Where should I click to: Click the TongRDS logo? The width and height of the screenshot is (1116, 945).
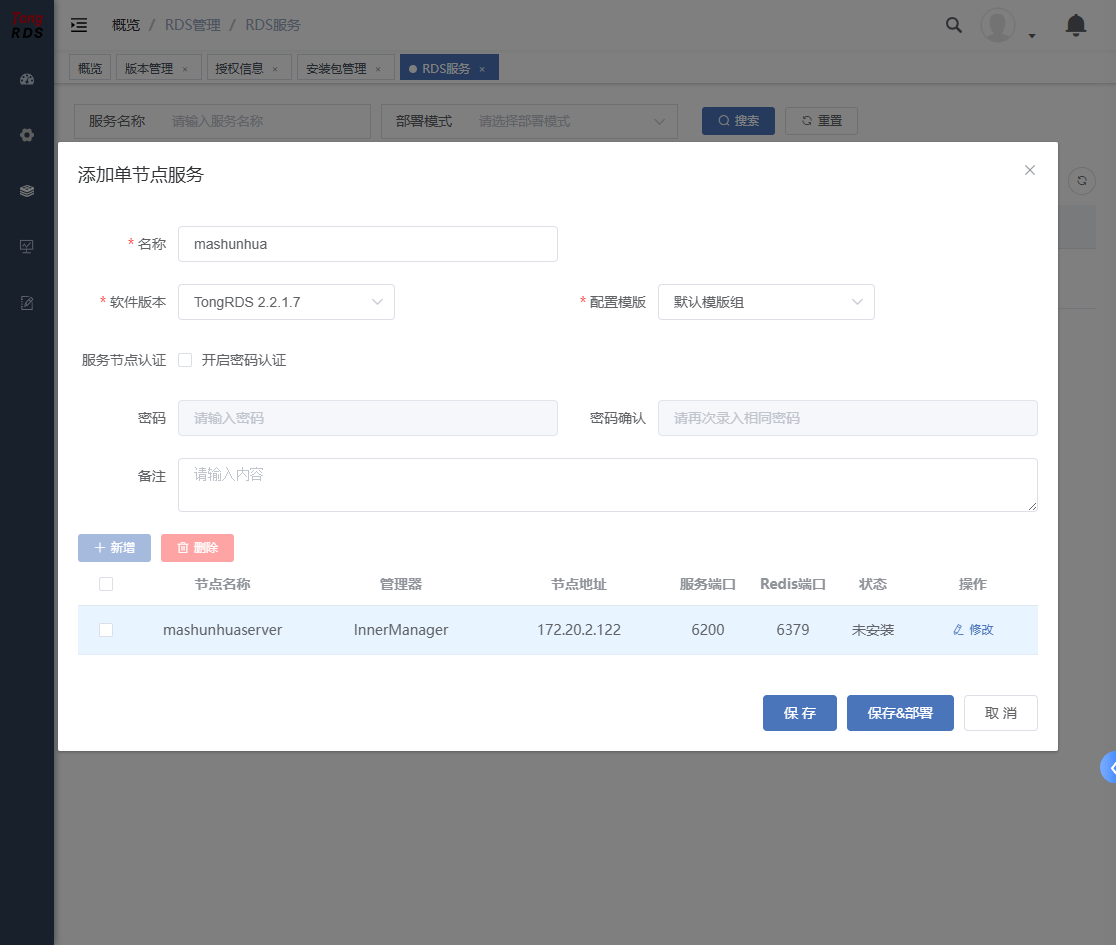[x=27, y=25]
